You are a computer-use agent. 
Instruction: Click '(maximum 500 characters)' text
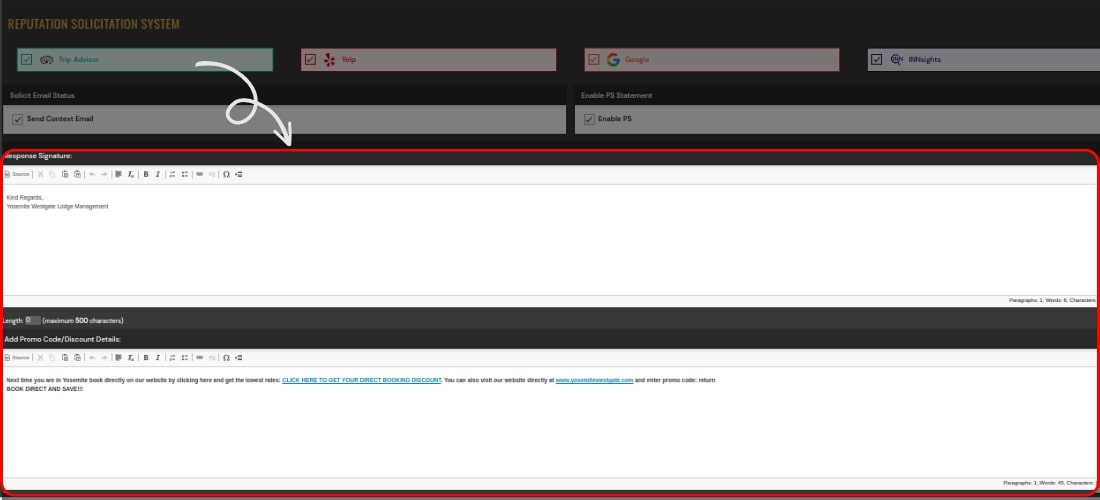pos(83,320)
